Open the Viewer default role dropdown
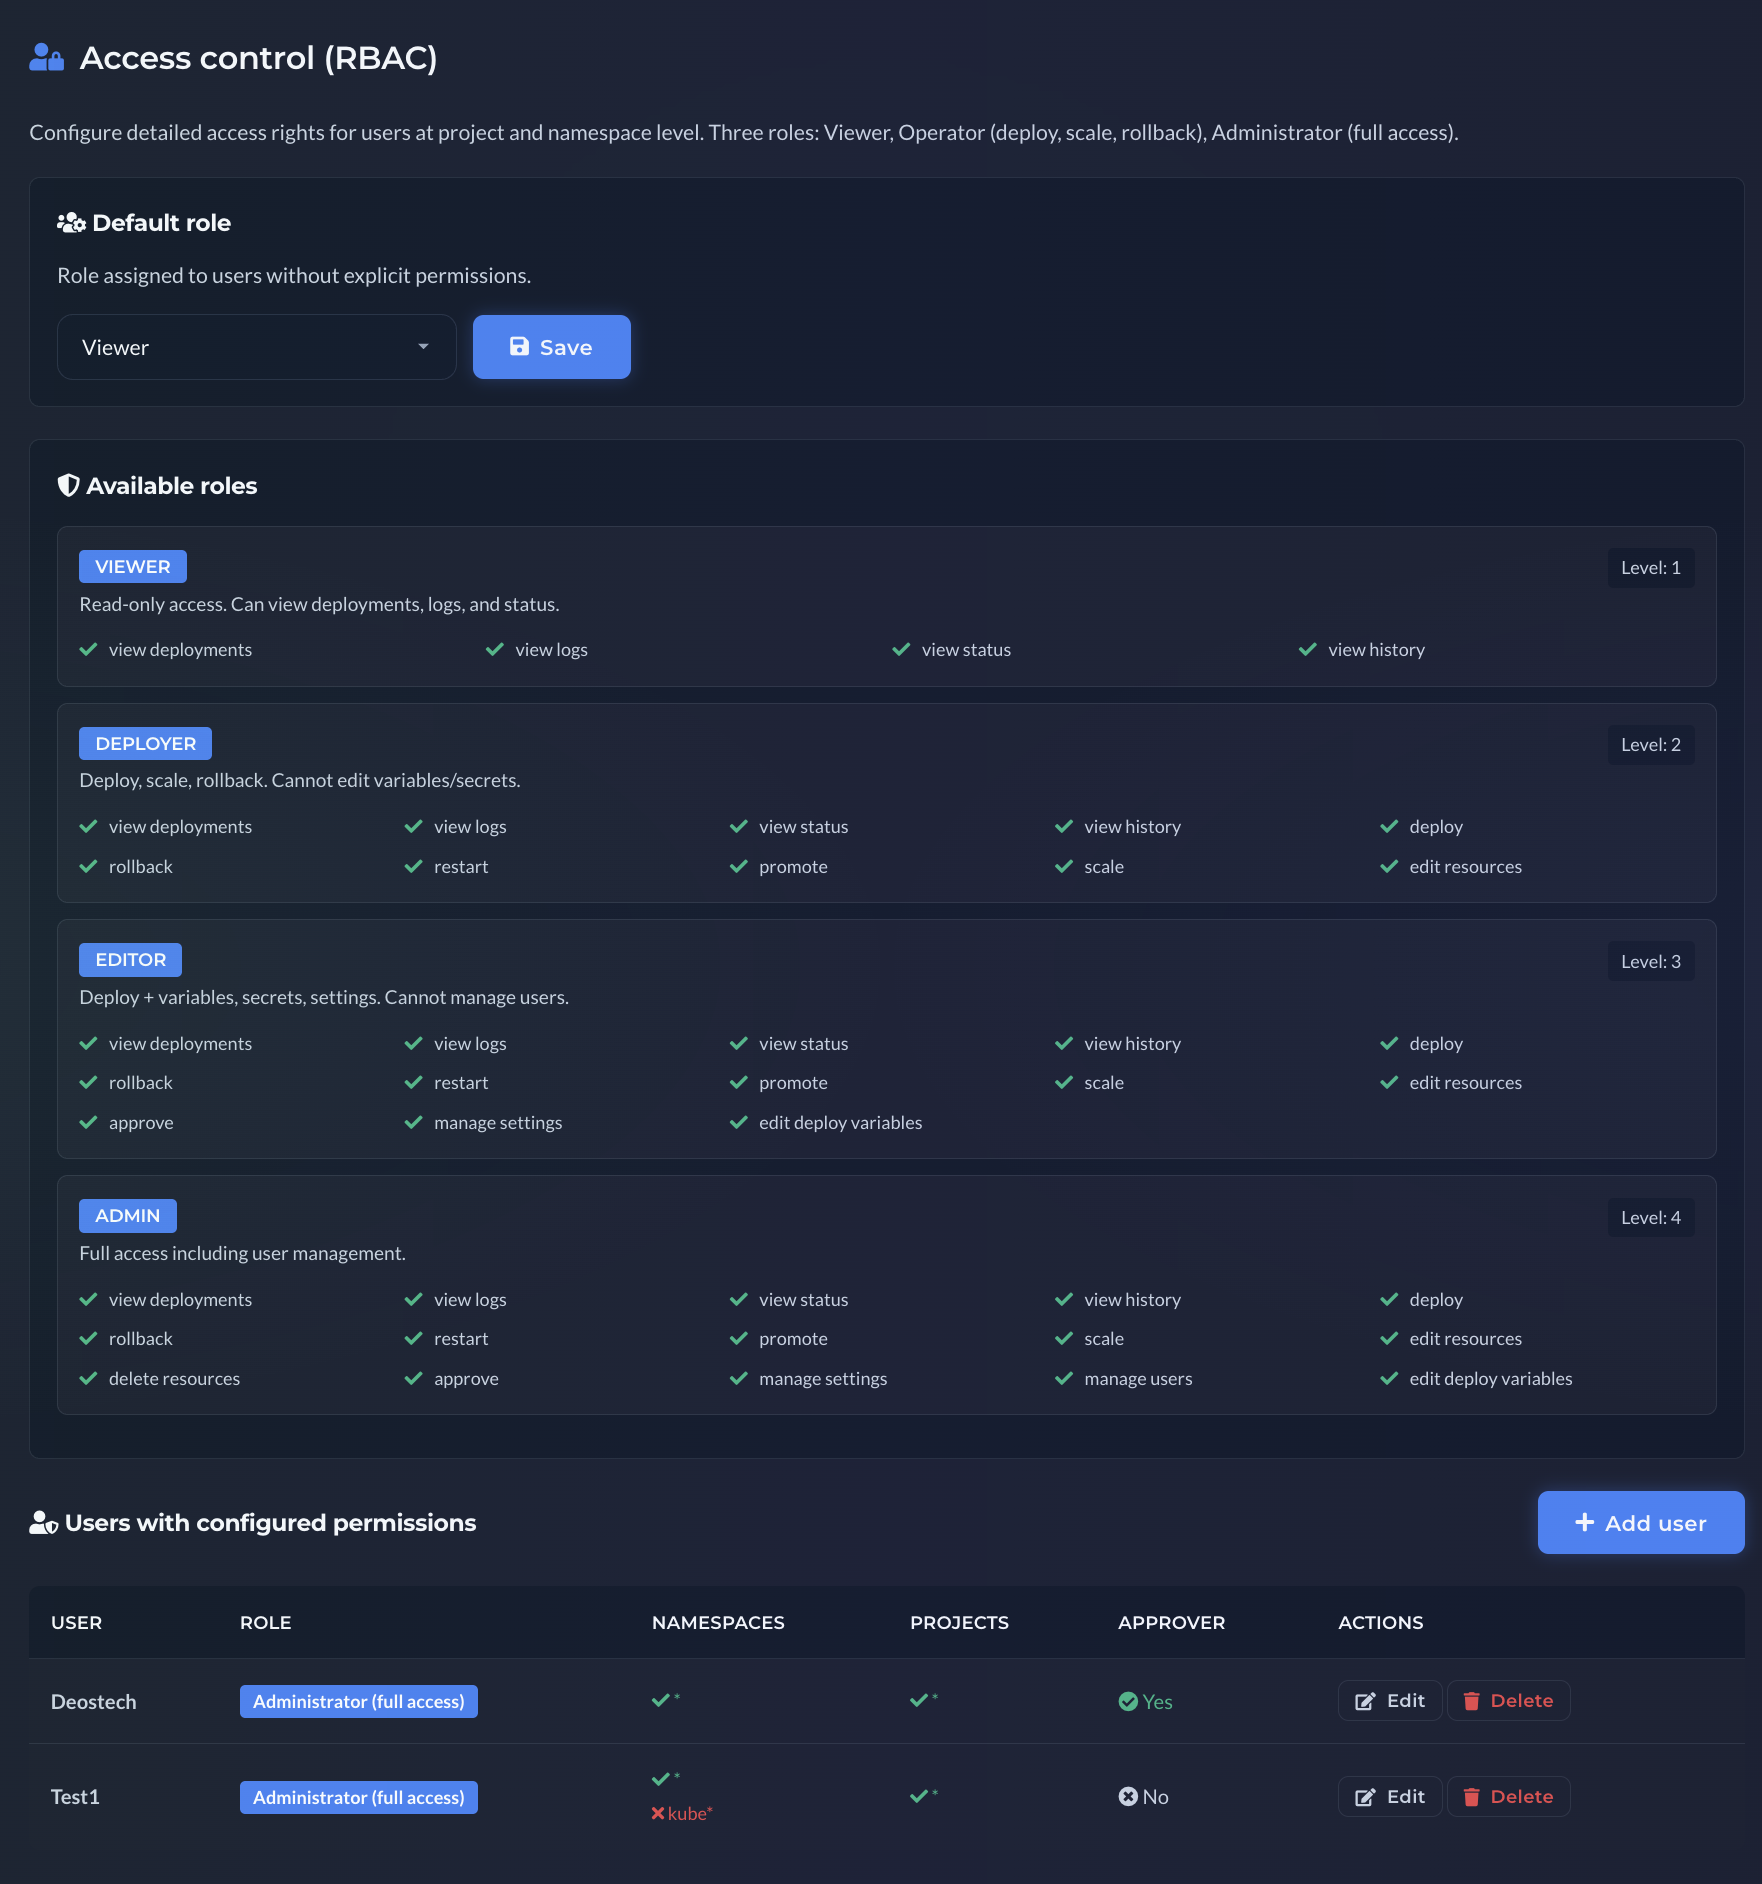 256,347
